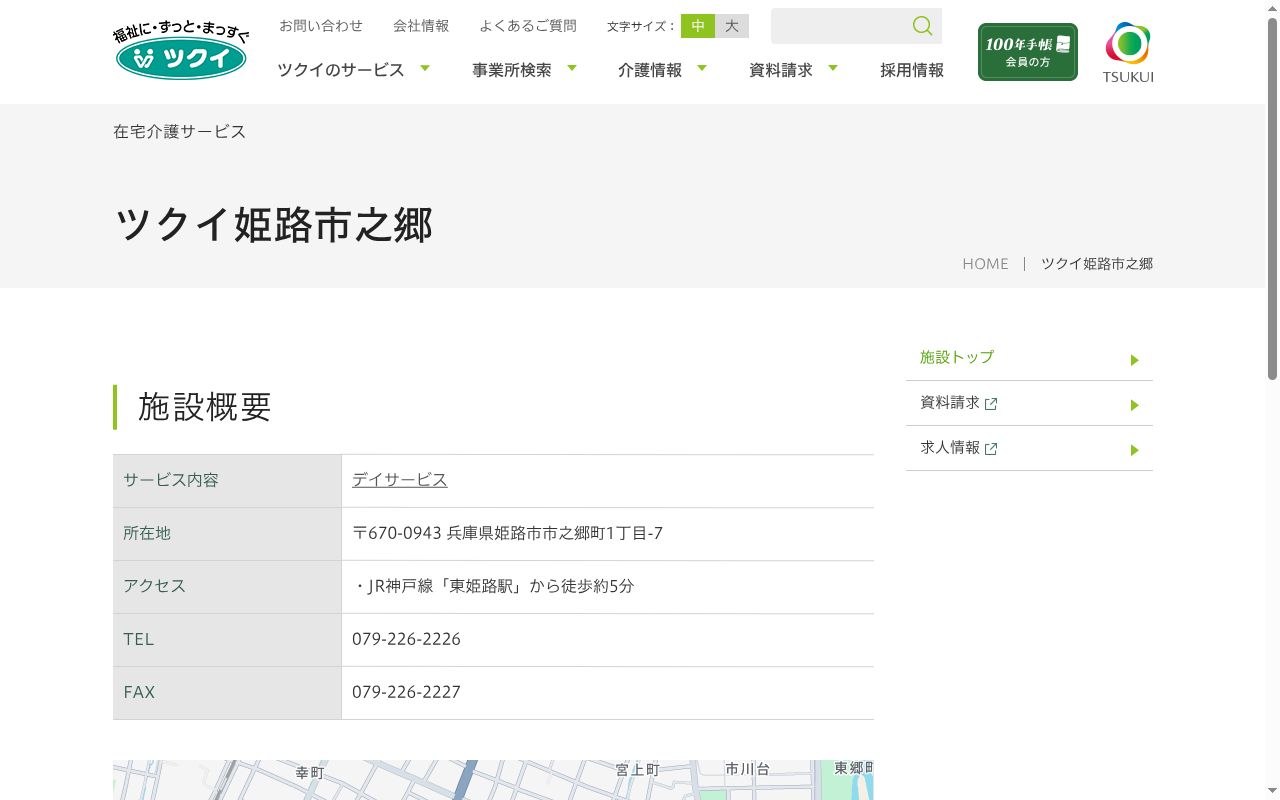The height and width of the screenshot is (800, 1280).
Task: Click the サービス内容 row header
Action: click(x=227, y=480)
